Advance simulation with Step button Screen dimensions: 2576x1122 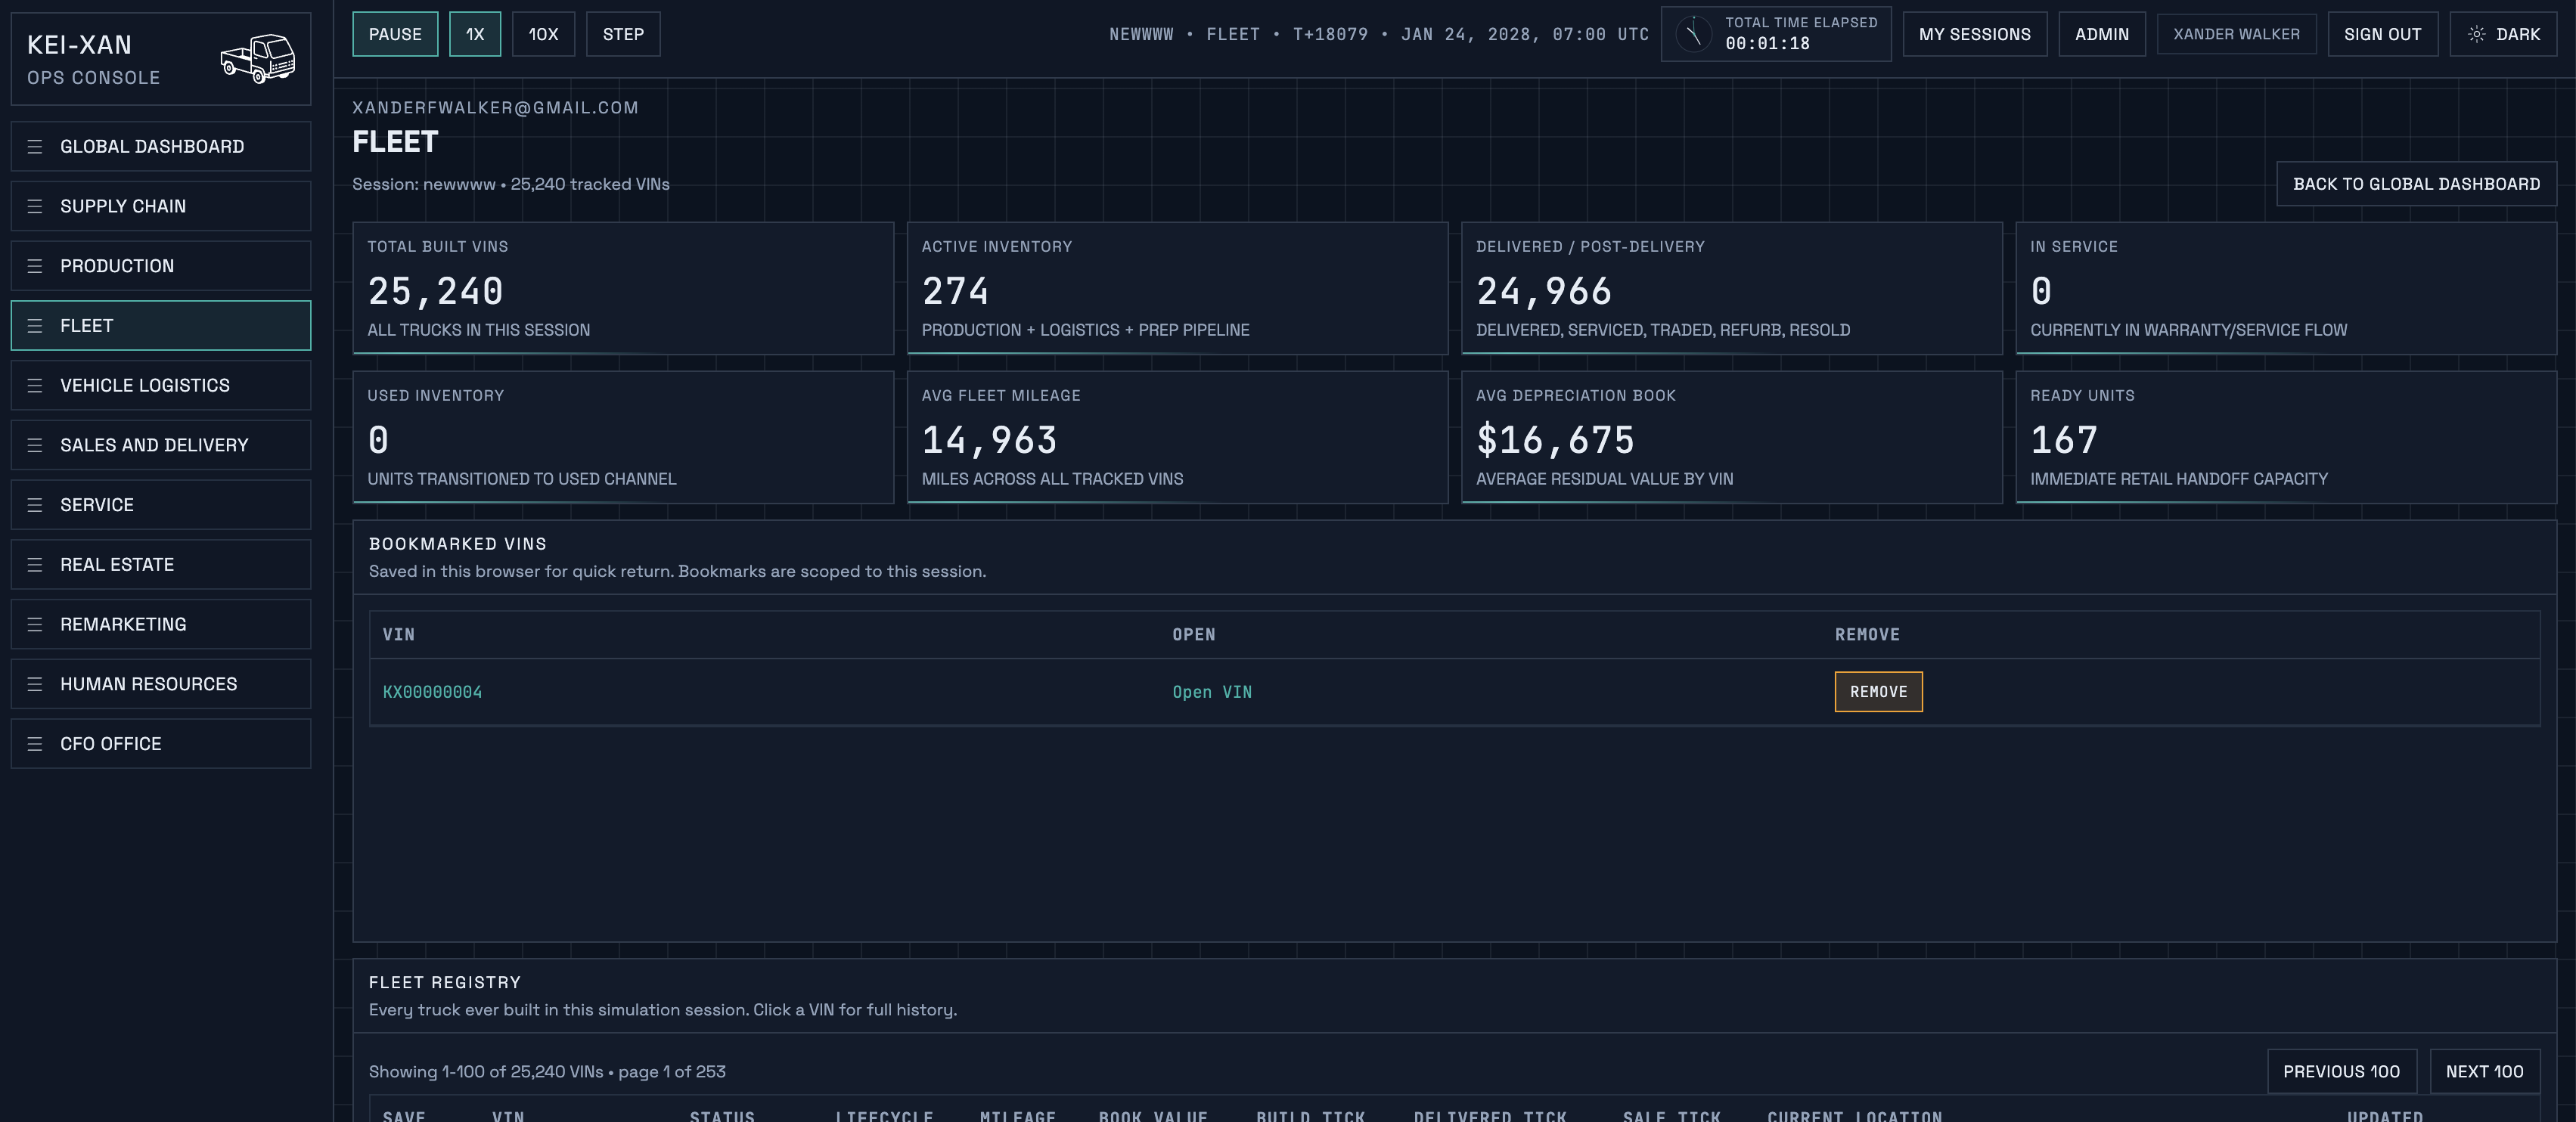coord(623,34)
